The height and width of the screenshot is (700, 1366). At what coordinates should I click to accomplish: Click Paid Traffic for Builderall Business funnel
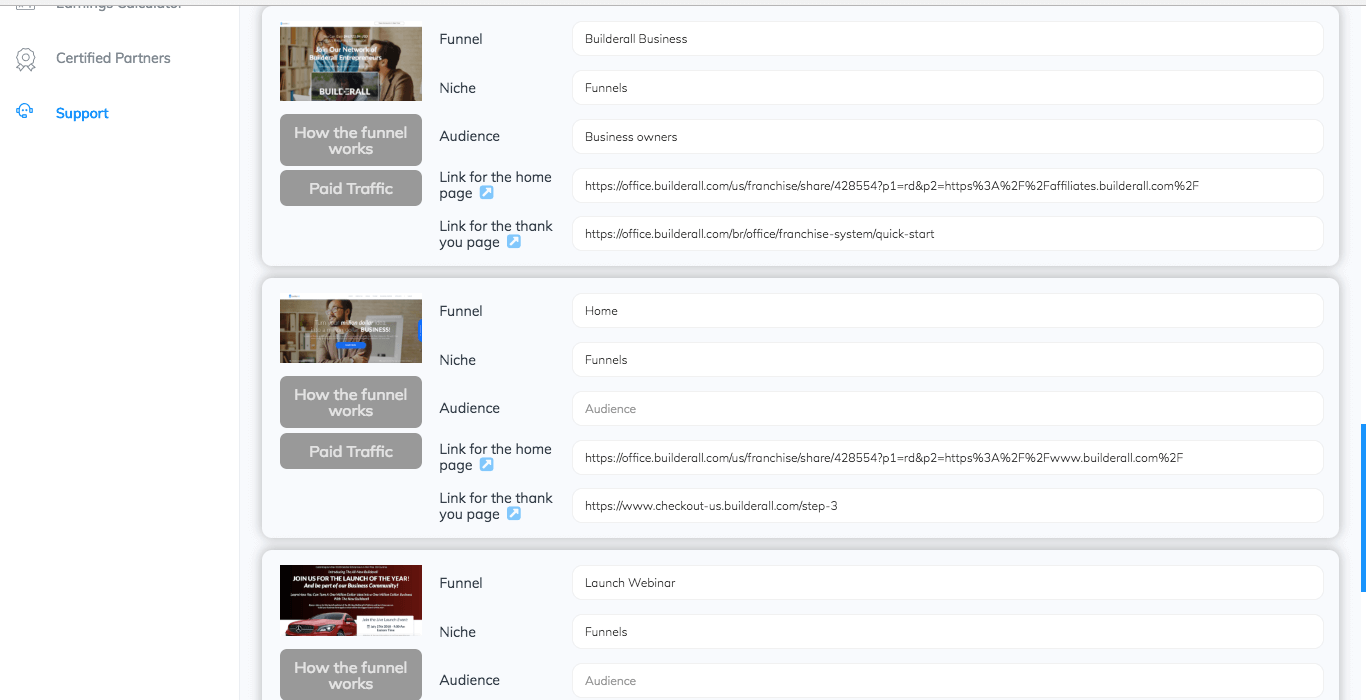click(351, 188)
